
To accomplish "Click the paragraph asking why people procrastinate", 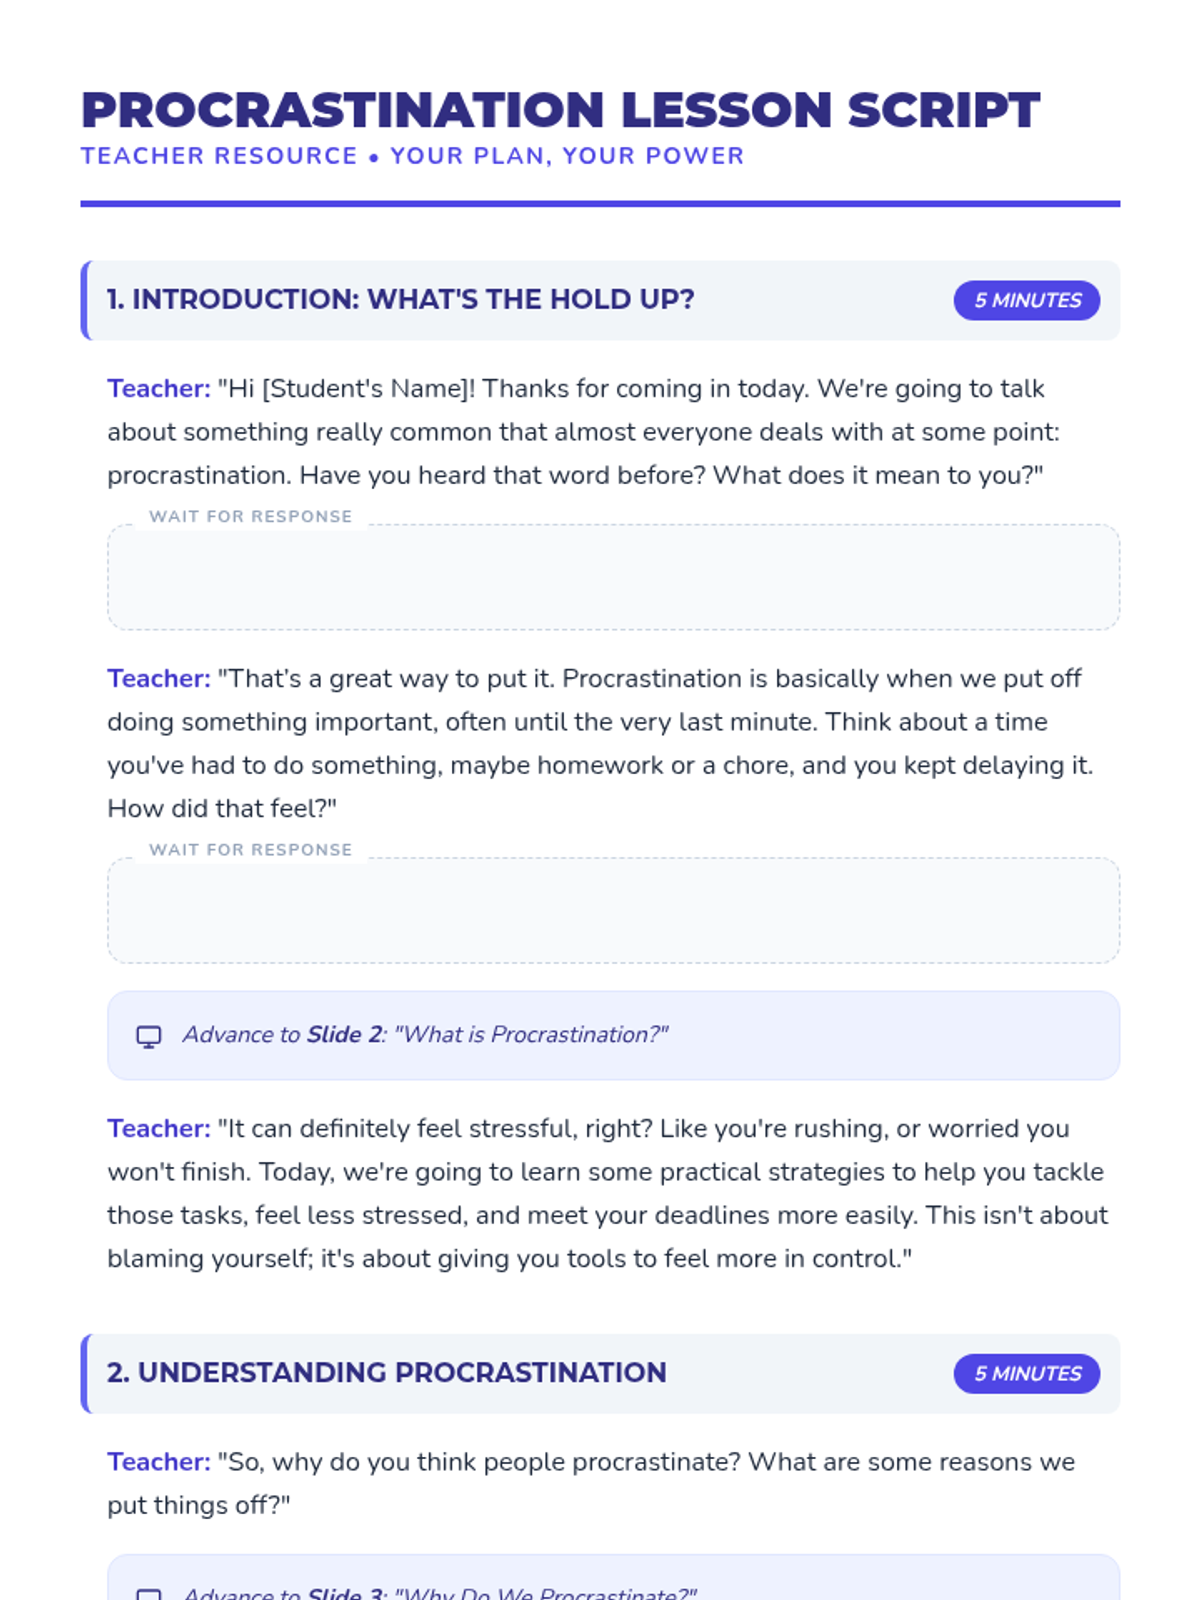I will pyautogui.click(x=591, y=1483).
